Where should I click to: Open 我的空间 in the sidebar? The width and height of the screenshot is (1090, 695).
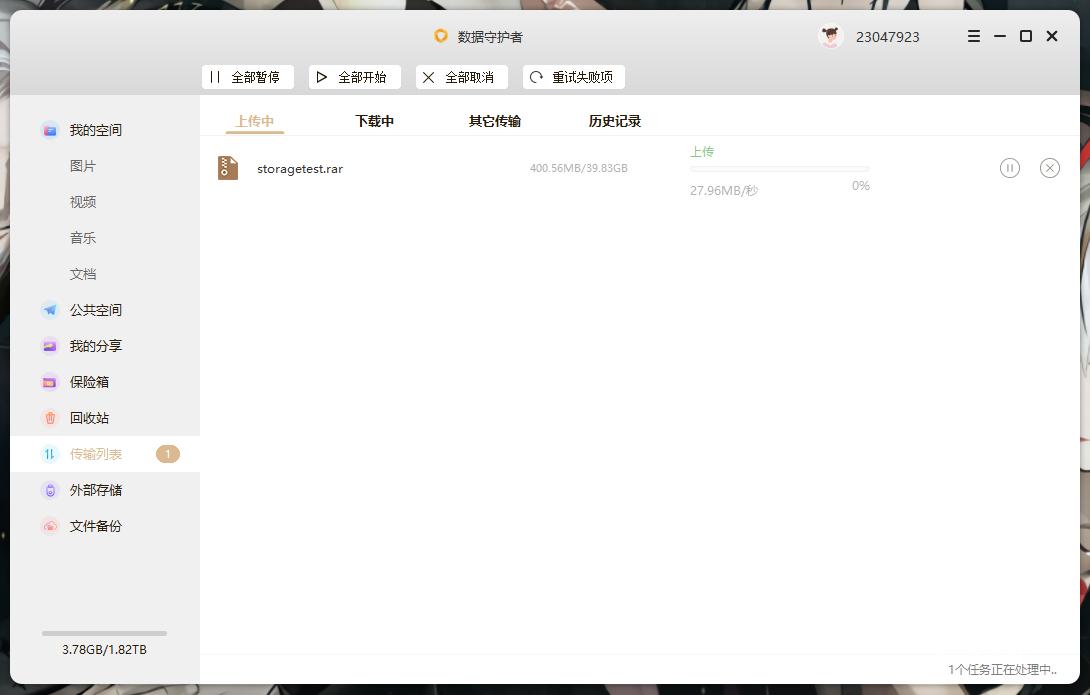click(x=97, y=129)
